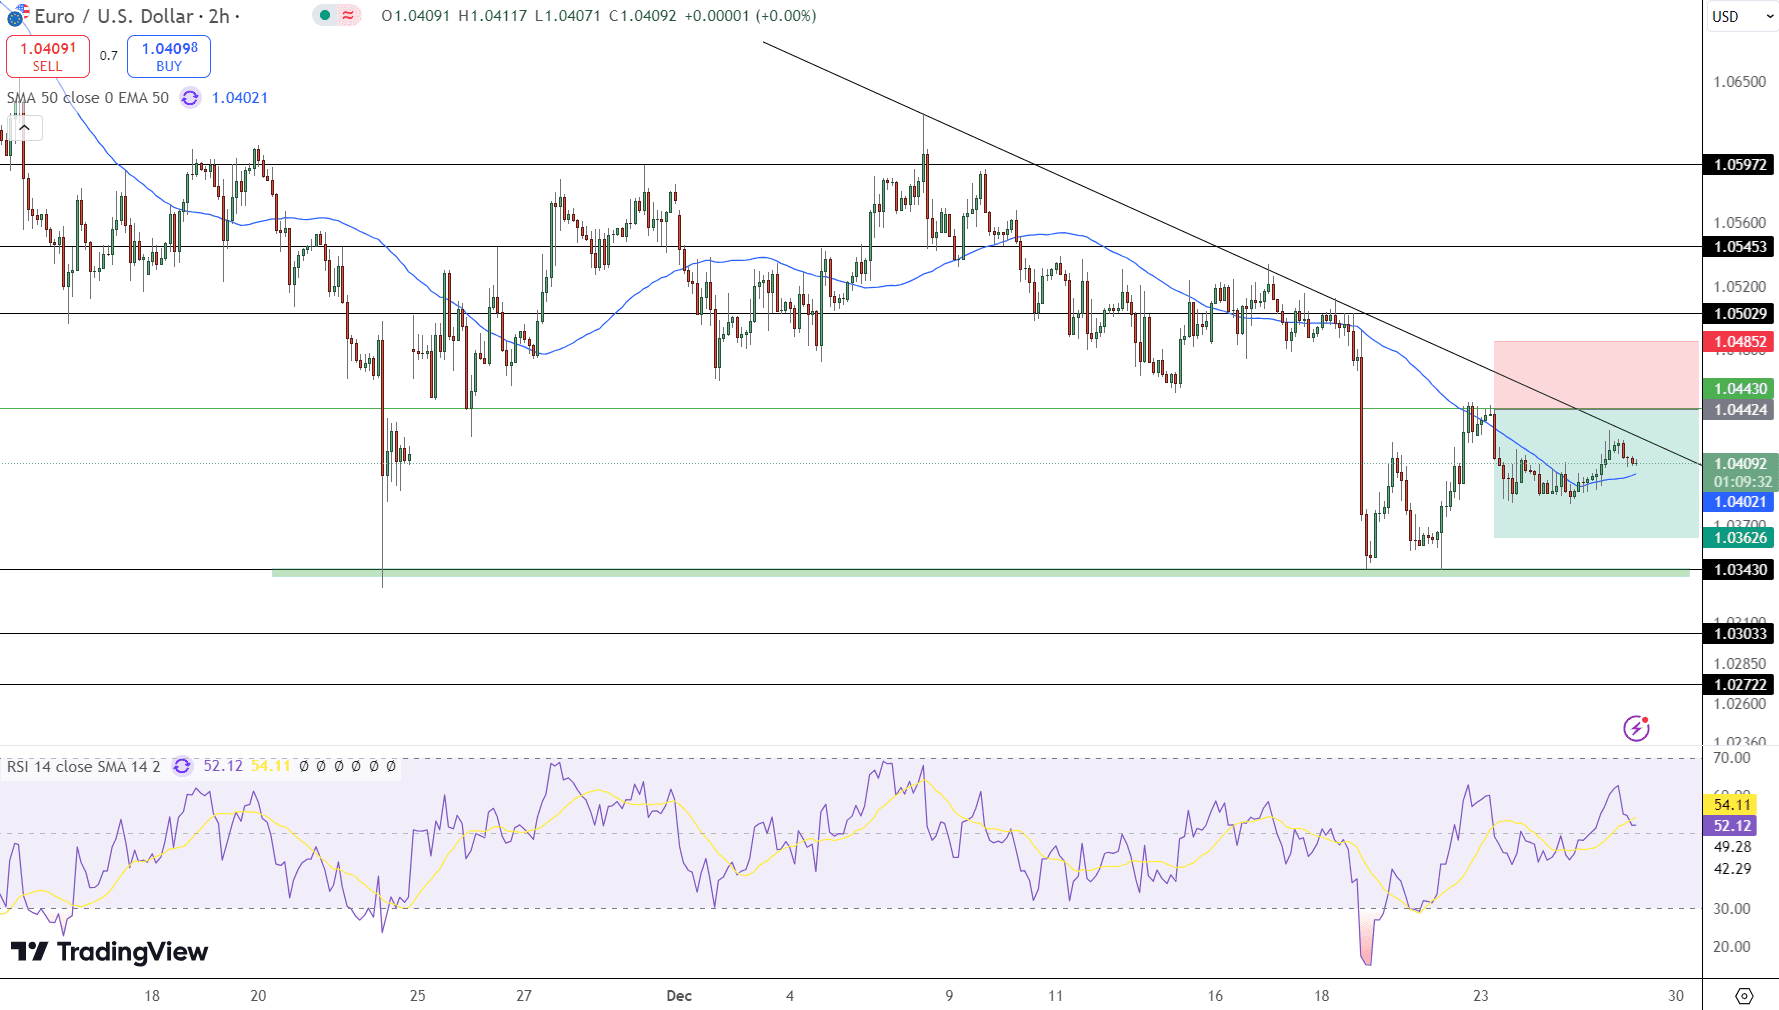Select the green 1.04430 price label

(x=1740, y=389)
